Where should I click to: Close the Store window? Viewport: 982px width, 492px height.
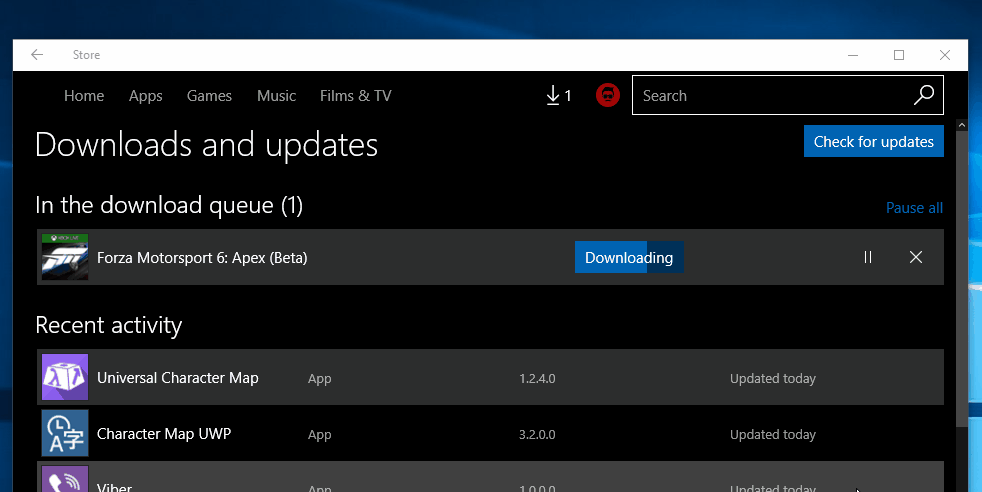[x=945, y=55]
